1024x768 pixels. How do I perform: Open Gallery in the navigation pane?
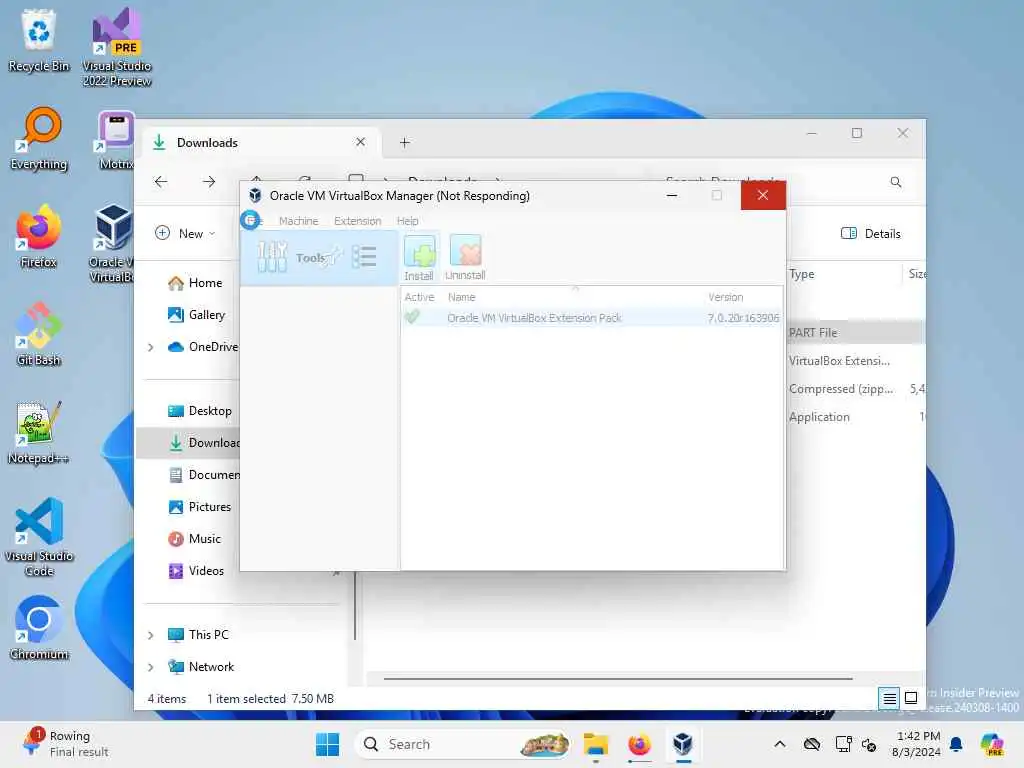coord(196,315)
